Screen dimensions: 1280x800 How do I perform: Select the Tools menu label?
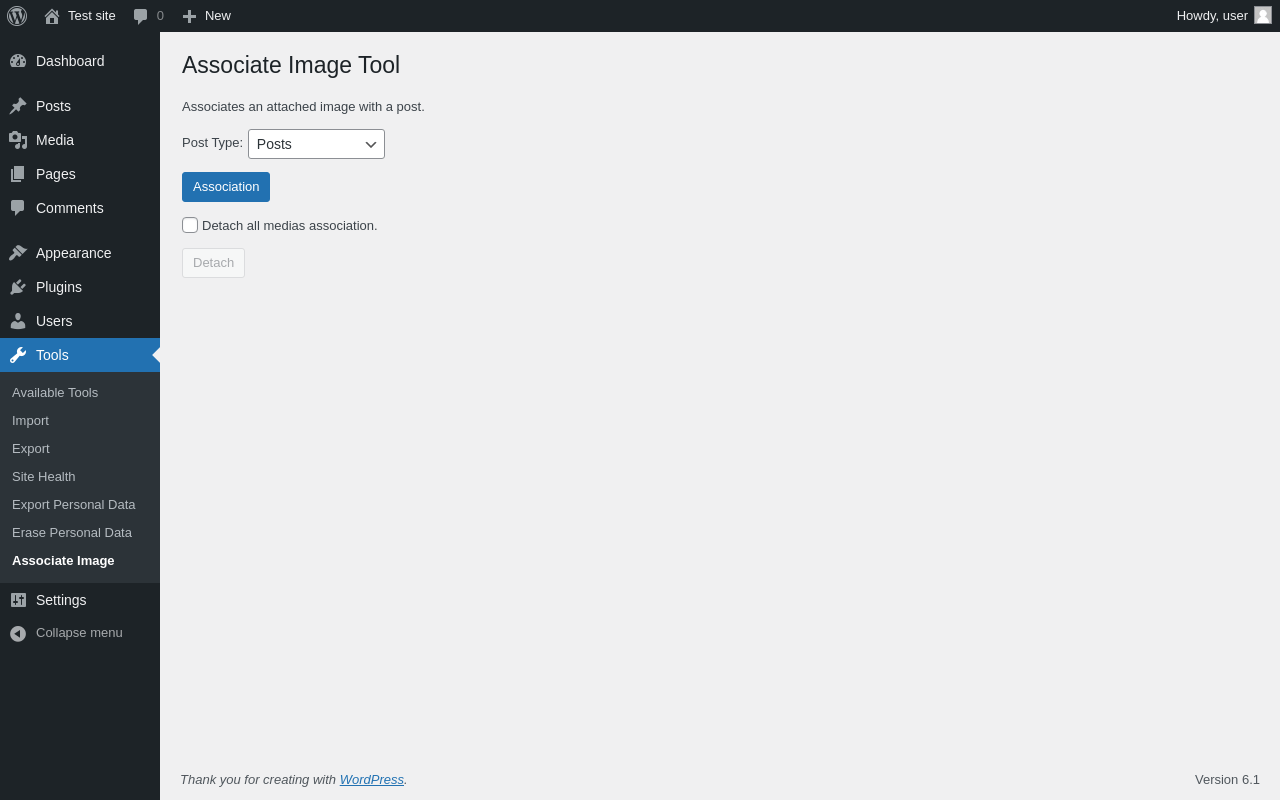(52, 355)
